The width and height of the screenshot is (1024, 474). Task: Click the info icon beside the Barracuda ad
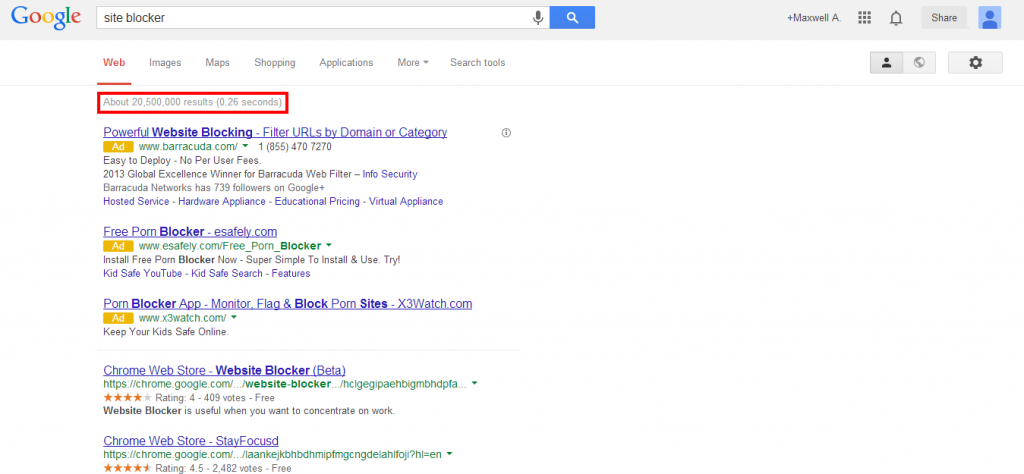click(506, 133)
